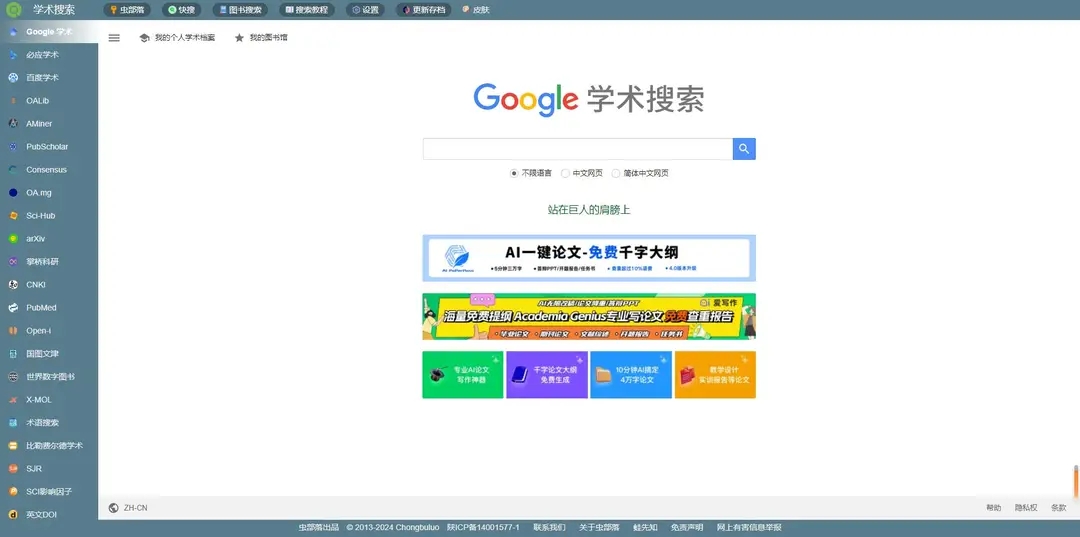Click the blue search magnifier button

[744, 149]
